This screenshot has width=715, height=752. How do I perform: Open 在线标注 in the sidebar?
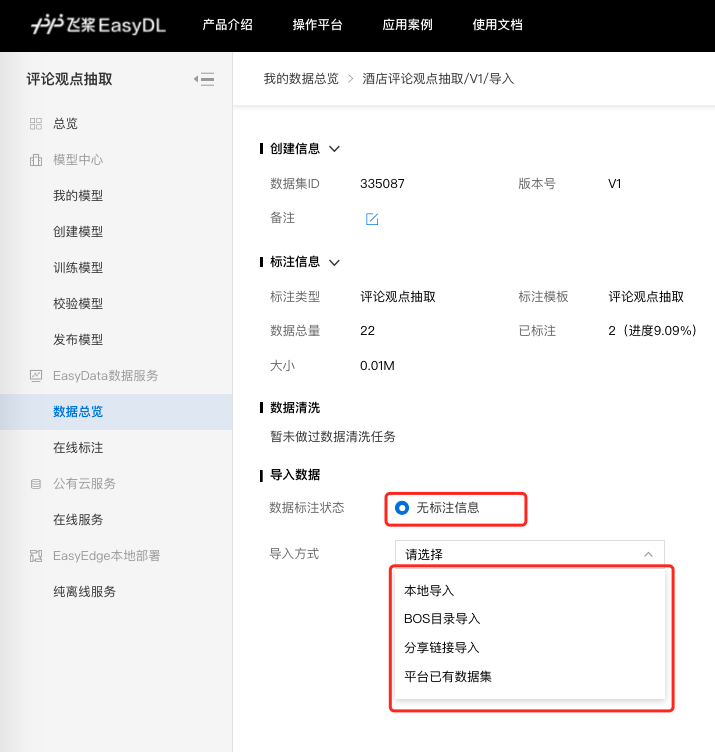pyautogui.click(x=78, y=447)
